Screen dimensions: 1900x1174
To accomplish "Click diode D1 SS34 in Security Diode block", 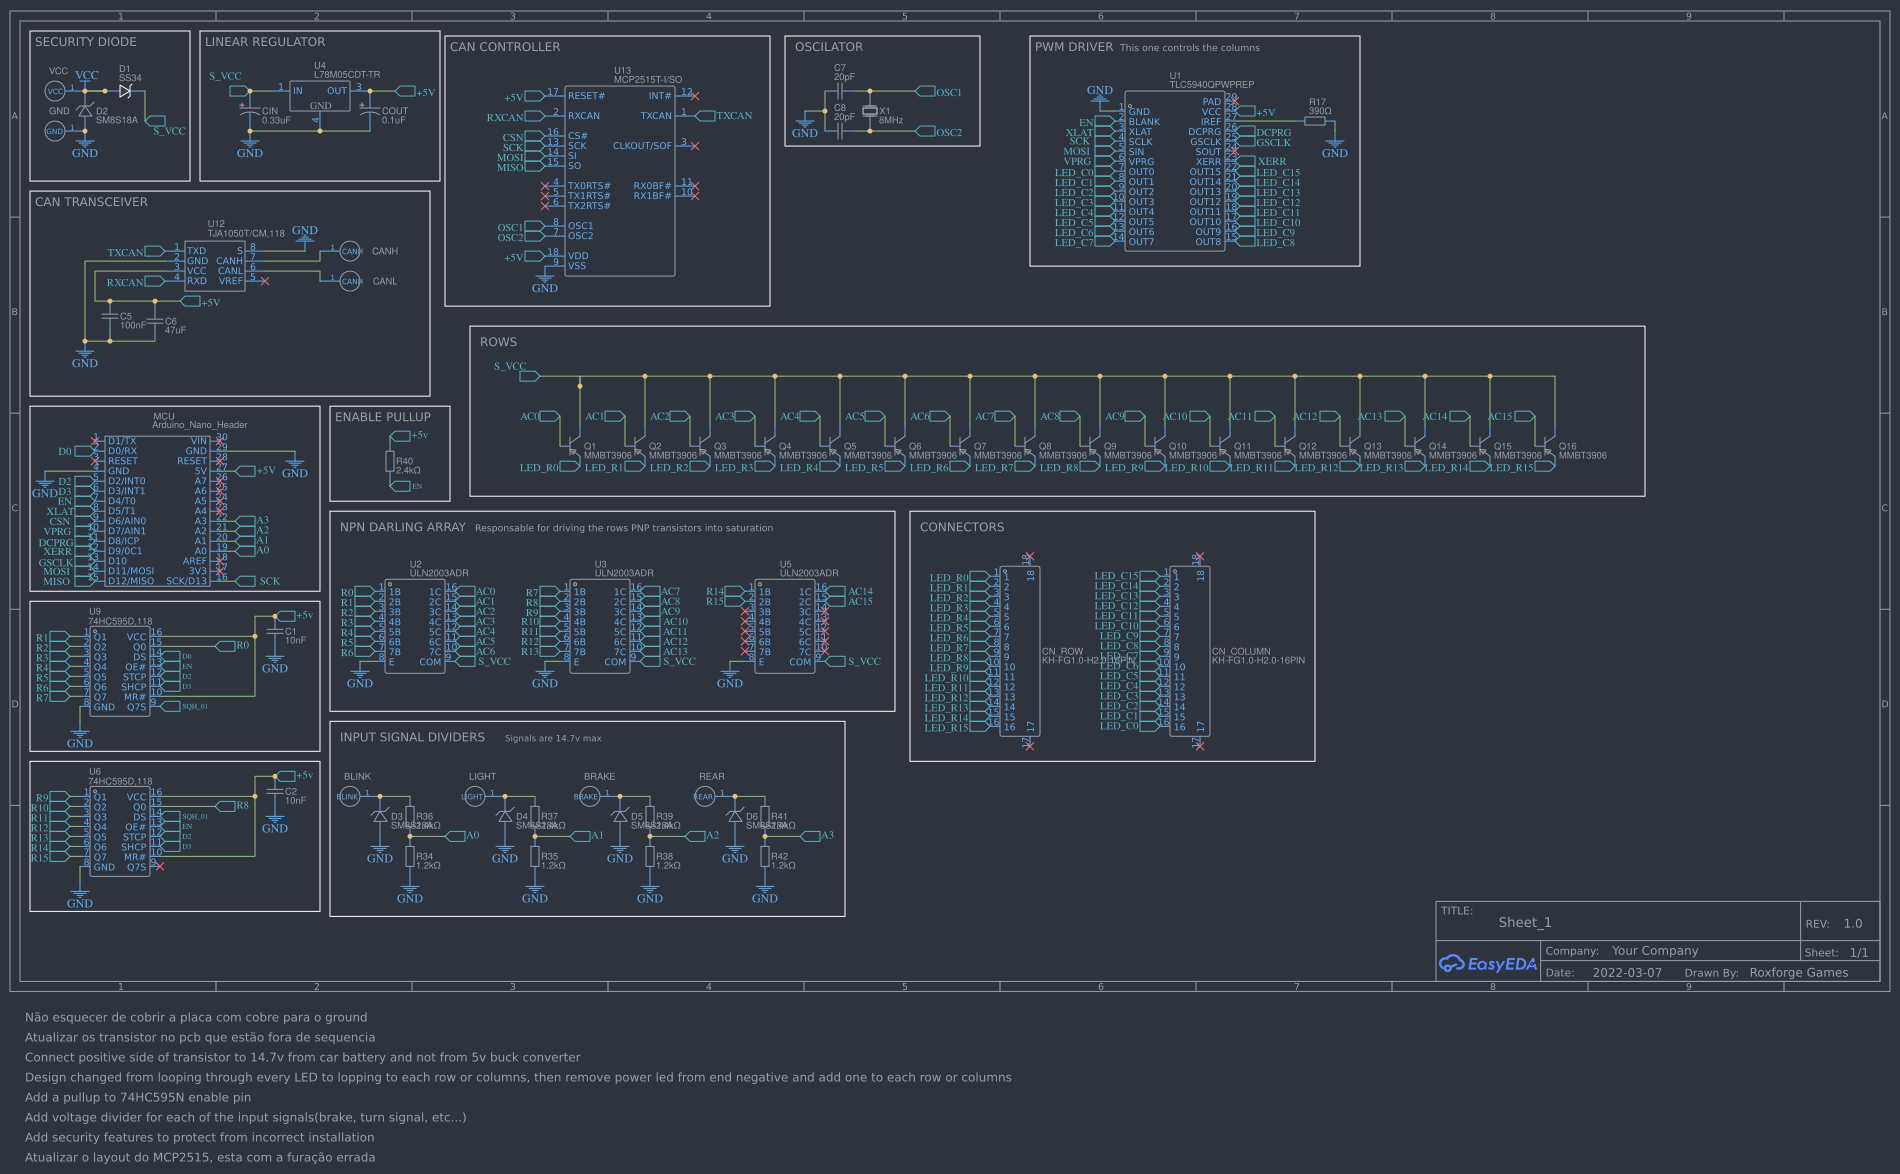I will (123, 90).
